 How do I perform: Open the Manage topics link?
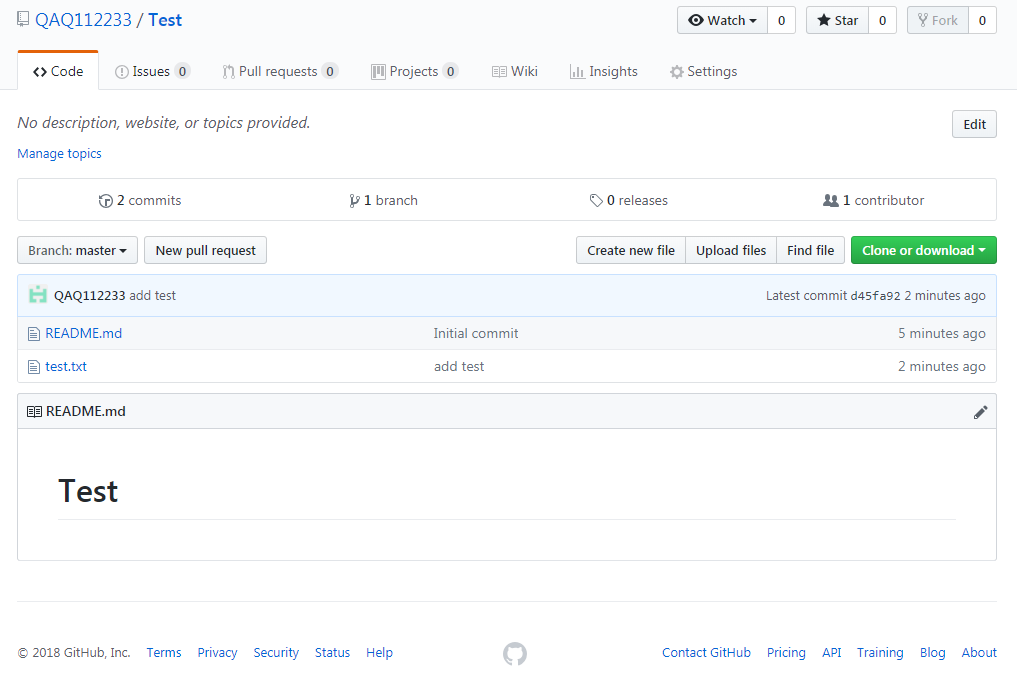point(59,154)
